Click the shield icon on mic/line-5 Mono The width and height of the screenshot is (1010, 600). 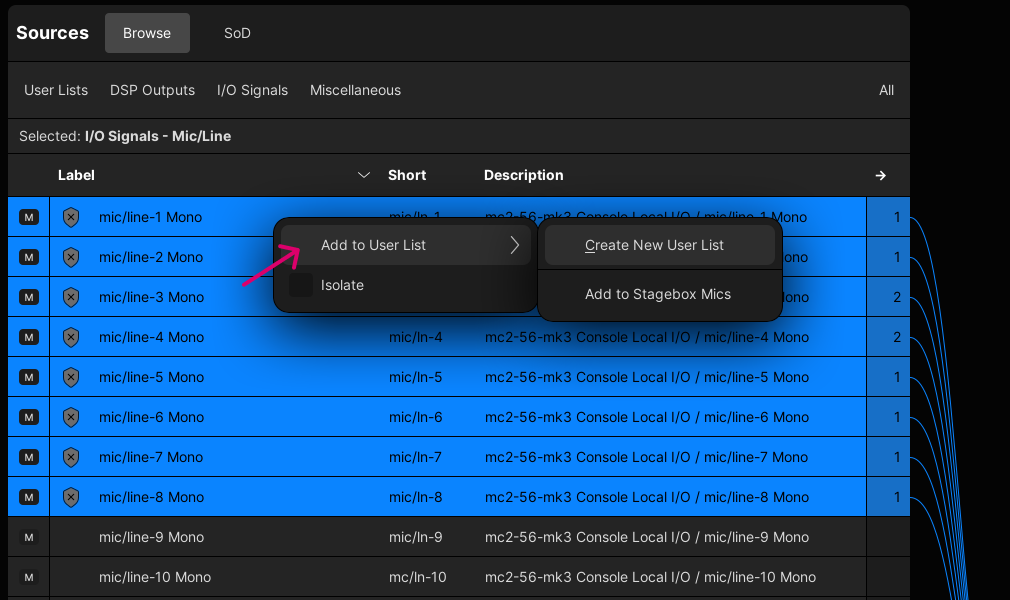71,377
